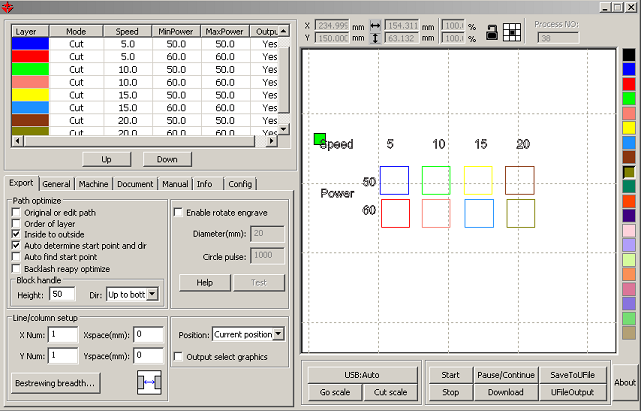Pick the black color swatch in palette
Viewport: 641px width, 411px height.
629,56
